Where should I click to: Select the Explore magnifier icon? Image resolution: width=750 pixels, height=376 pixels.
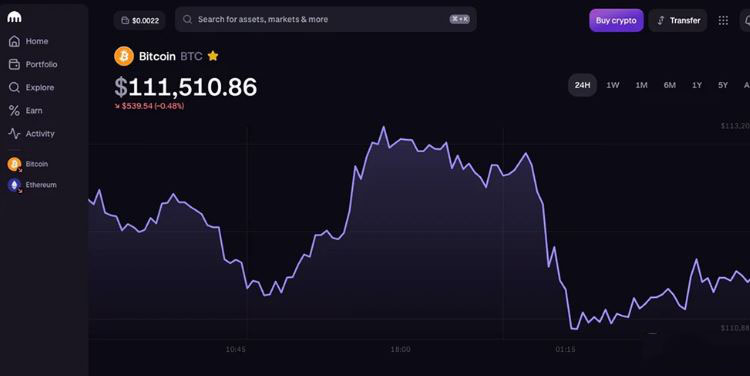pyautogui.click(x=14, y=87)
